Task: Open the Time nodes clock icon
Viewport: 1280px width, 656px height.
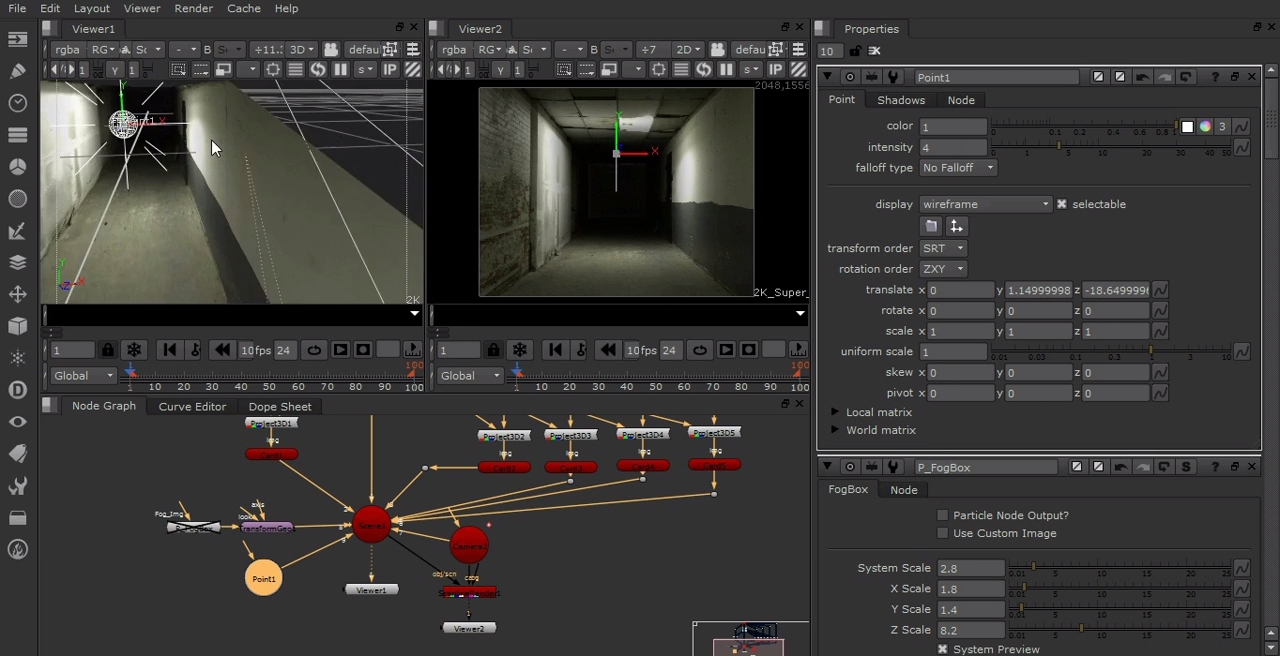Action: (17, 103)
